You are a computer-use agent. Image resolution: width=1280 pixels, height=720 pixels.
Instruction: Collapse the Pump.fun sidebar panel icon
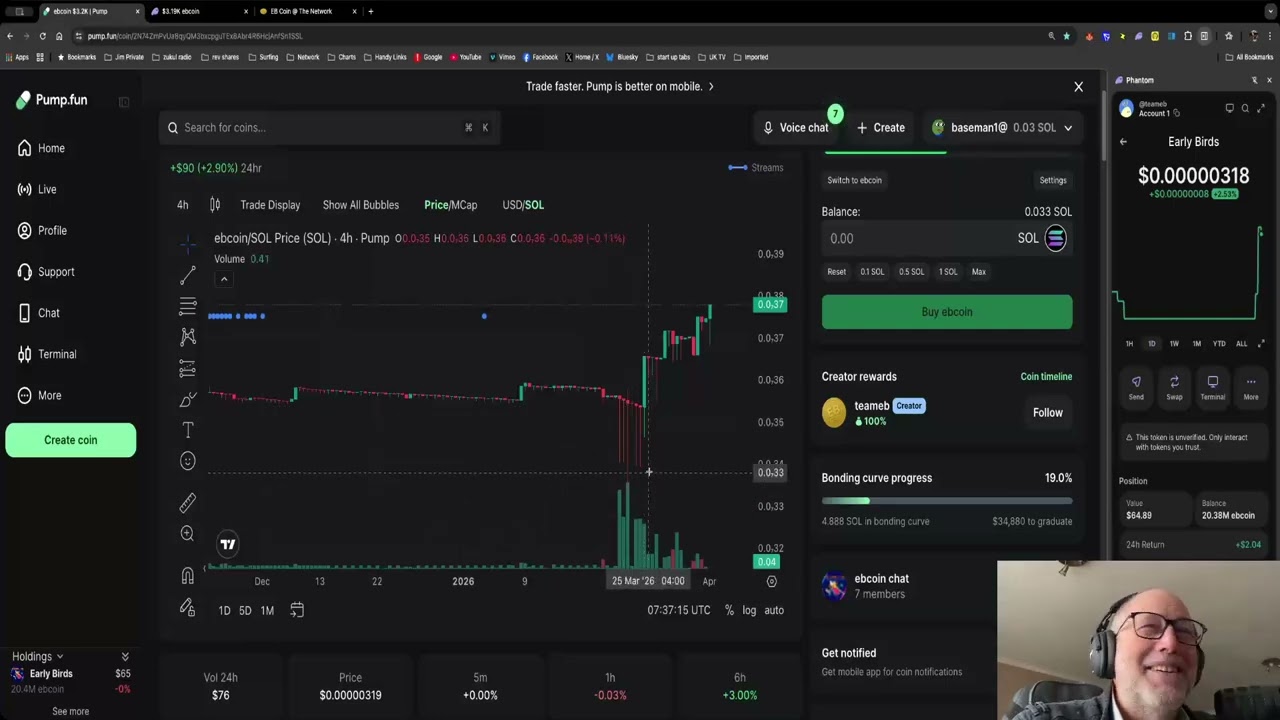pos(124,101)
